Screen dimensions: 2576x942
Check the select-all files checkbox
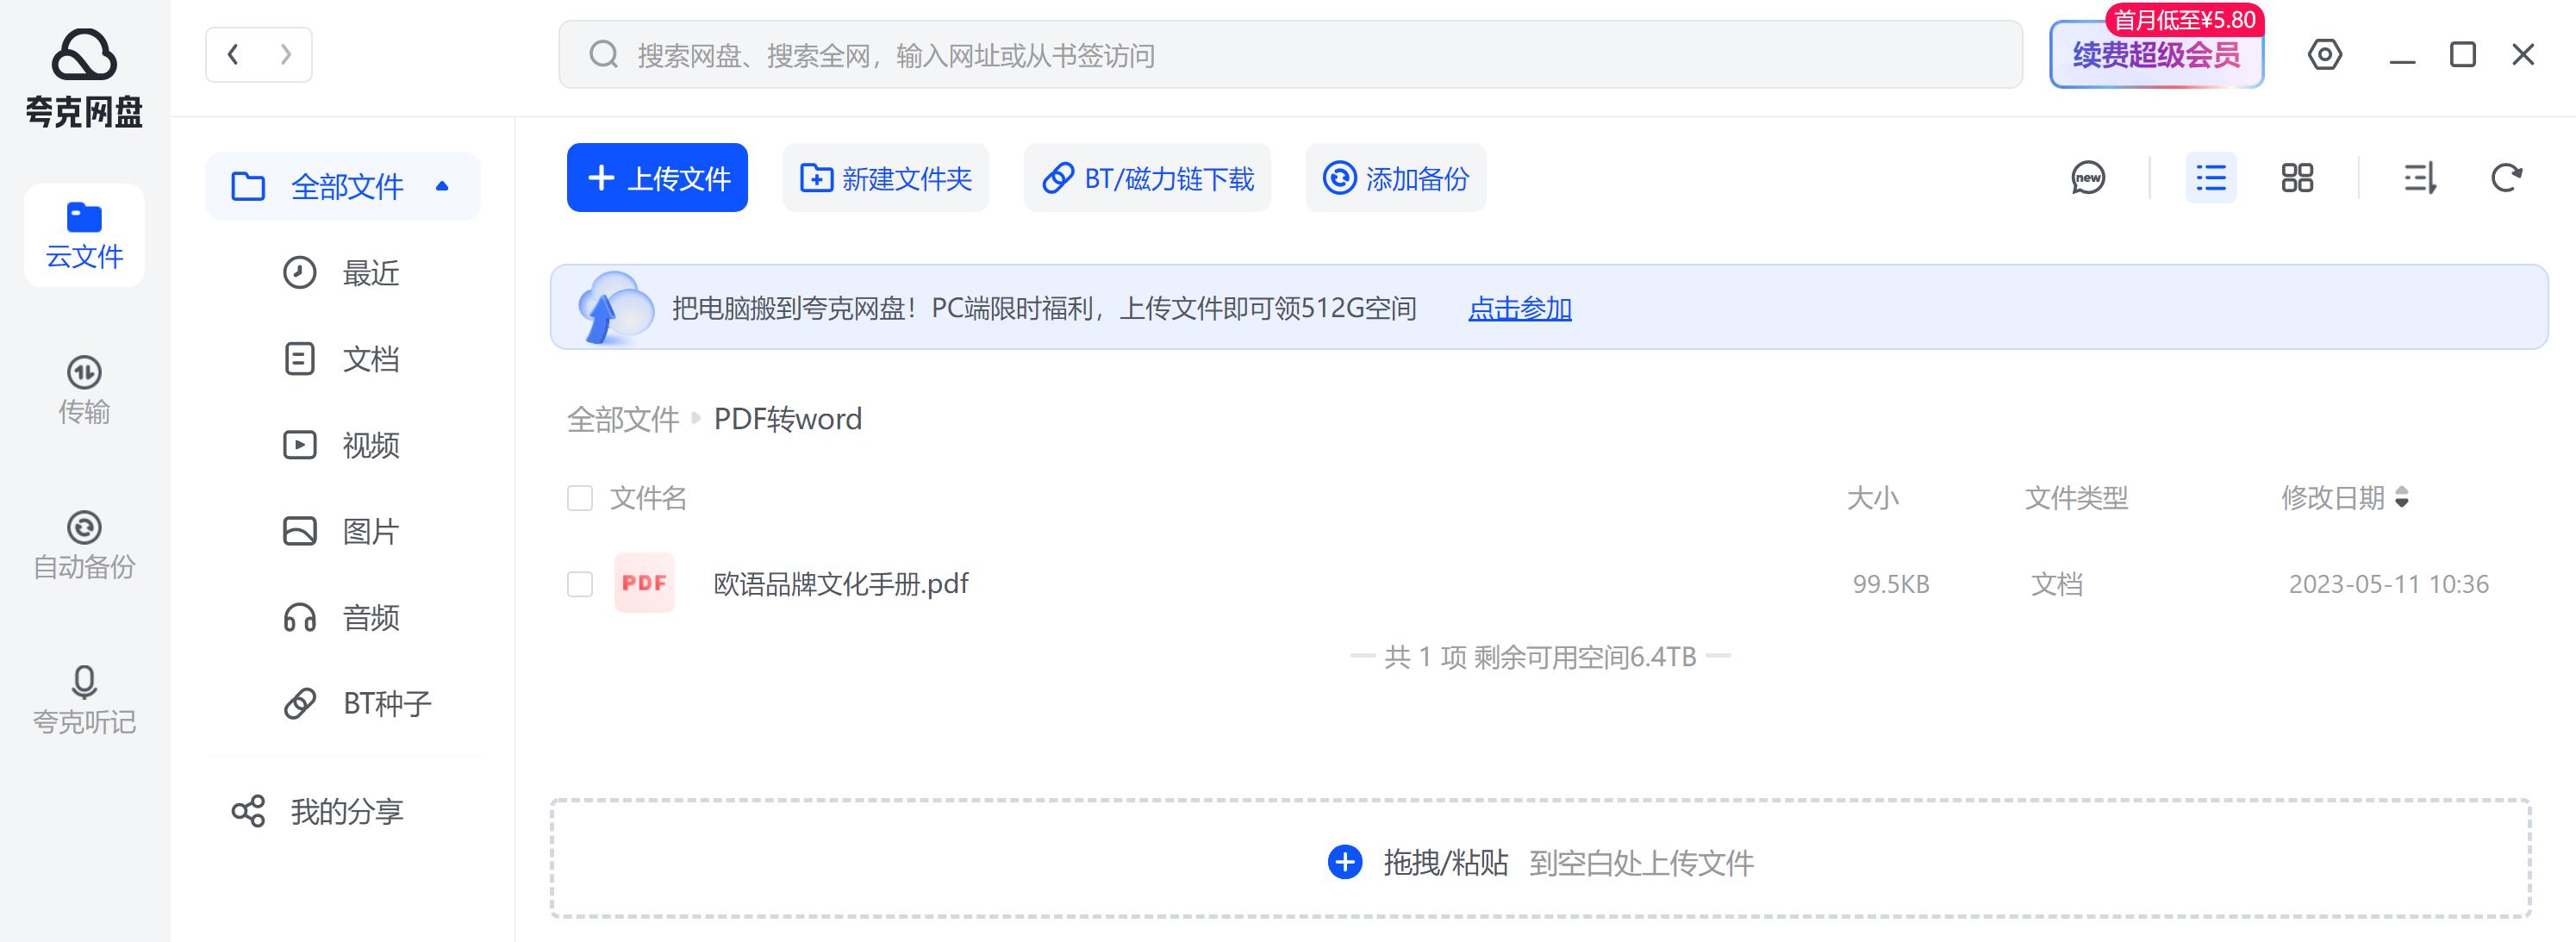580,497
